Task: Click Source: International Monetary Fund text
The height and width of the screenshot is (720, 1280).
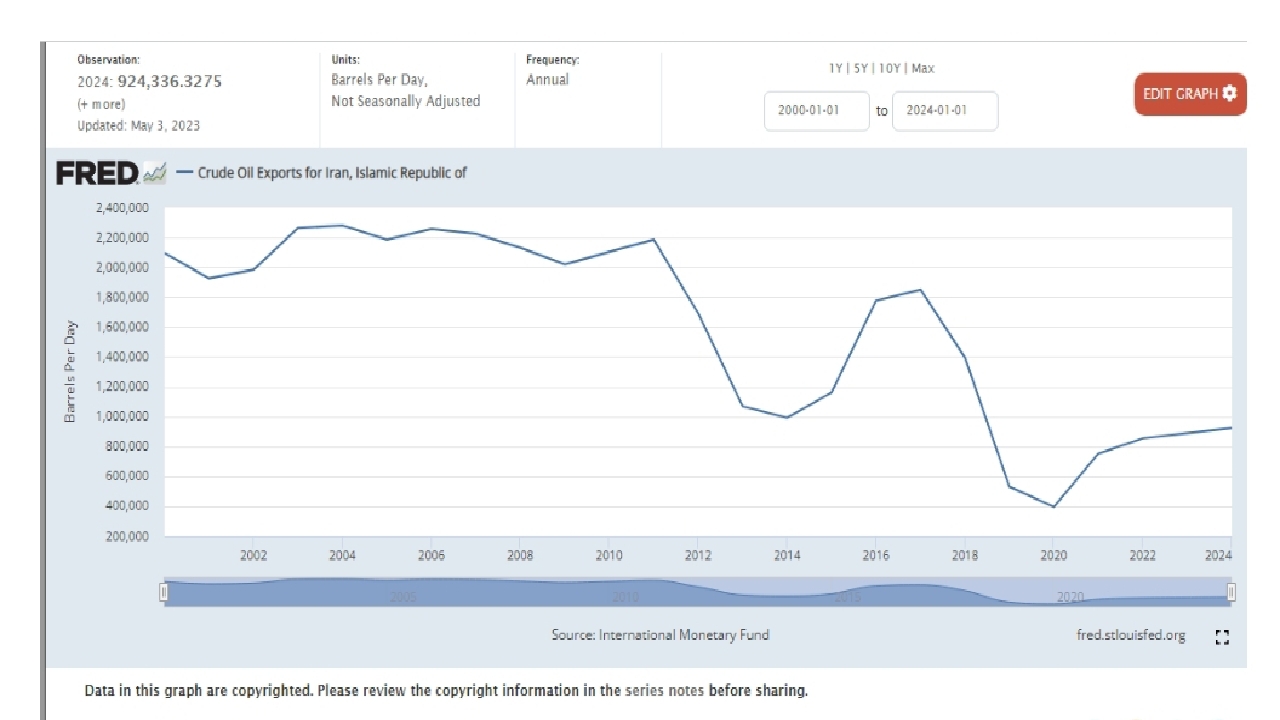Action: pos(661,635)
